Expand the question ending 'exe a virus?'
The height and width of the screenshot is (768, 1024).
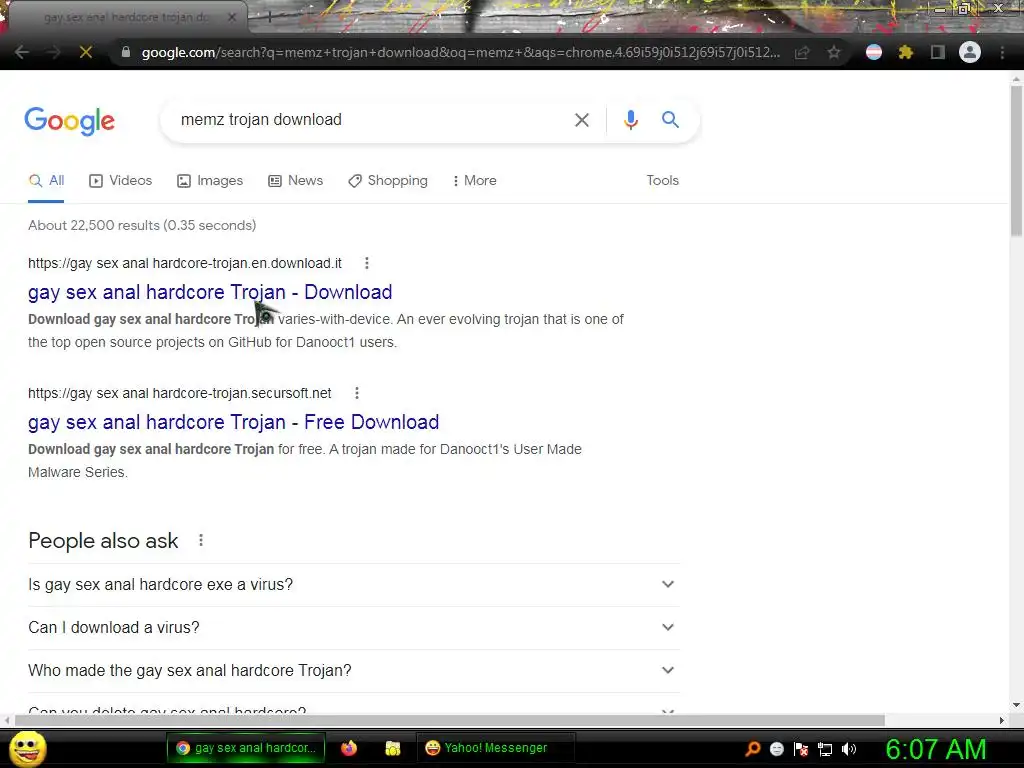coord(353,584)
